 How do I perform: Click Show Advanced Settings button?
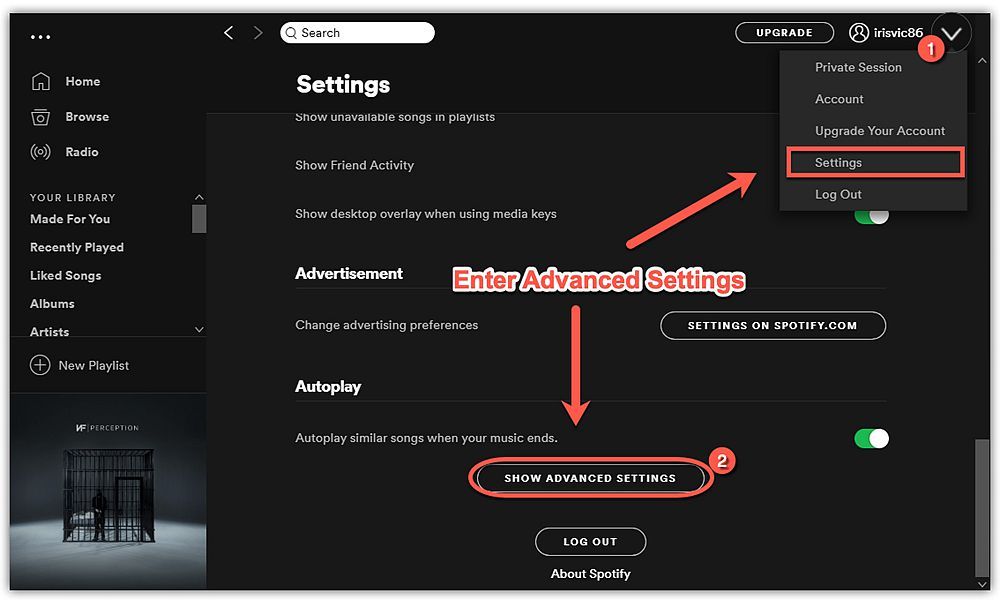click(x=590, y=478)
